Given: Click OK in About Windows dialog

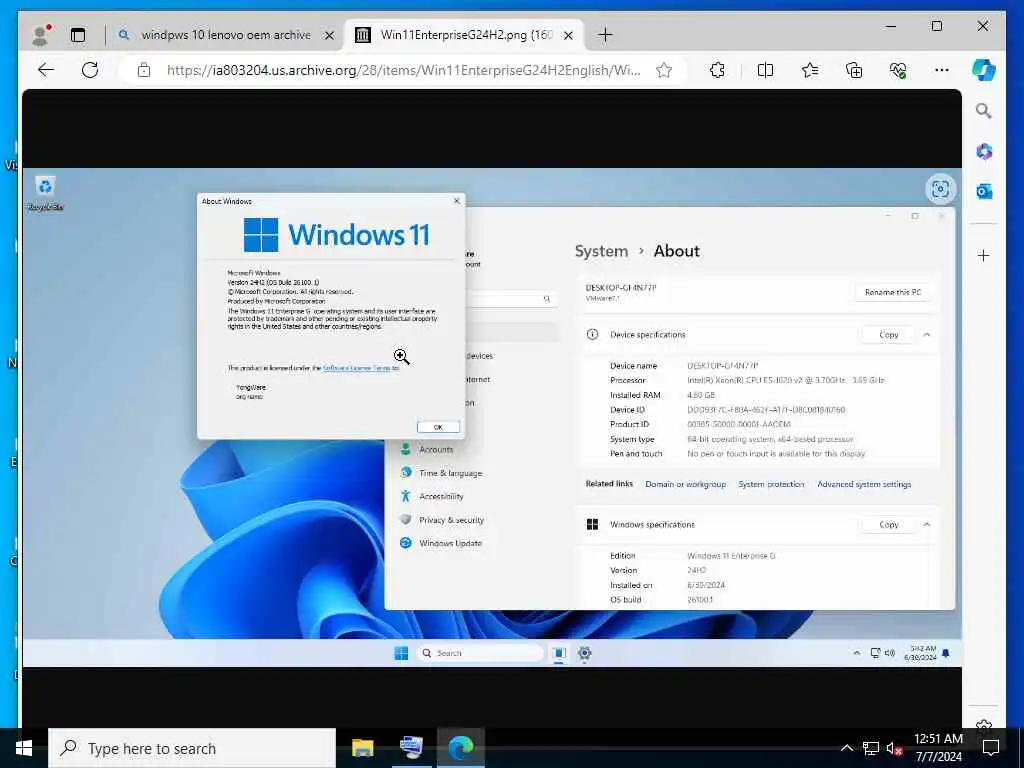Looking at the screenshot, I should (x=438, y=427).
